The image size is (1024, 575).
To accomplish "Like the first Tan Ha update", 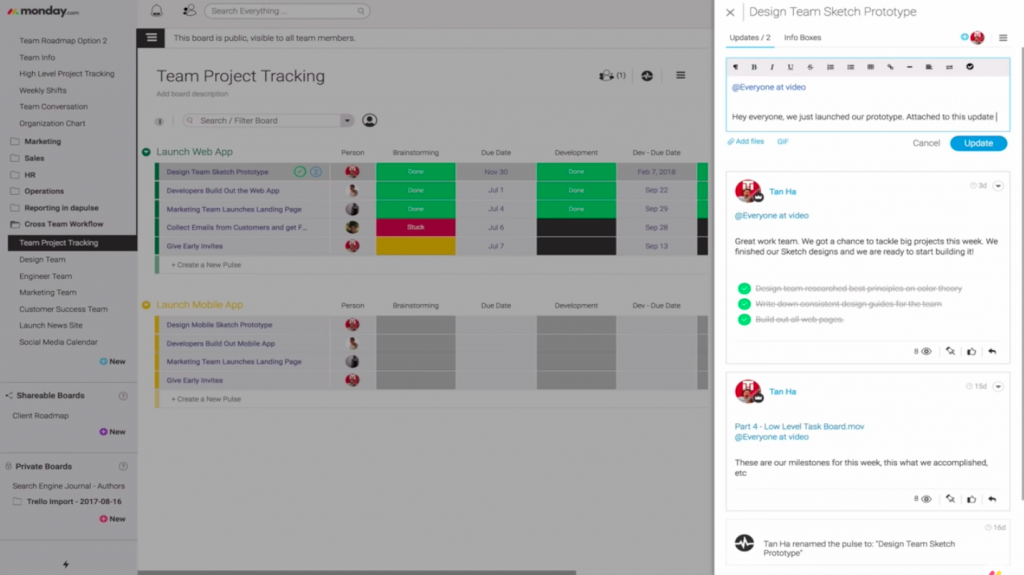I will 971,351.
